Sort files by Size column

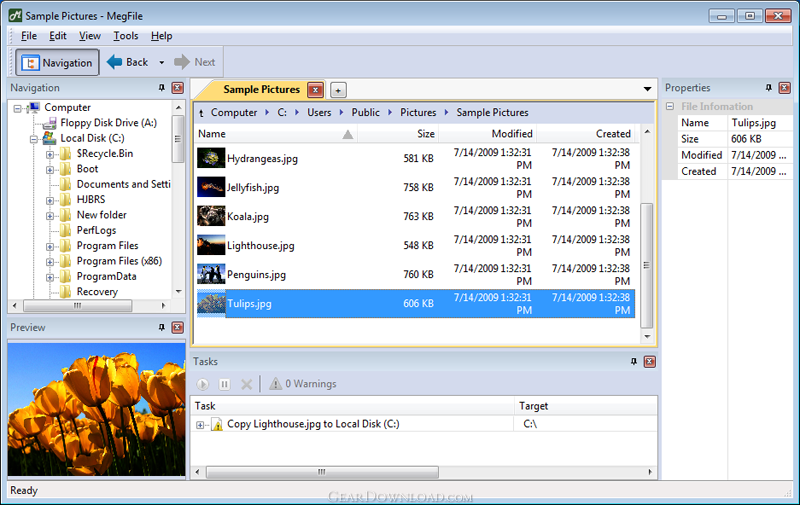pos(398,134)
